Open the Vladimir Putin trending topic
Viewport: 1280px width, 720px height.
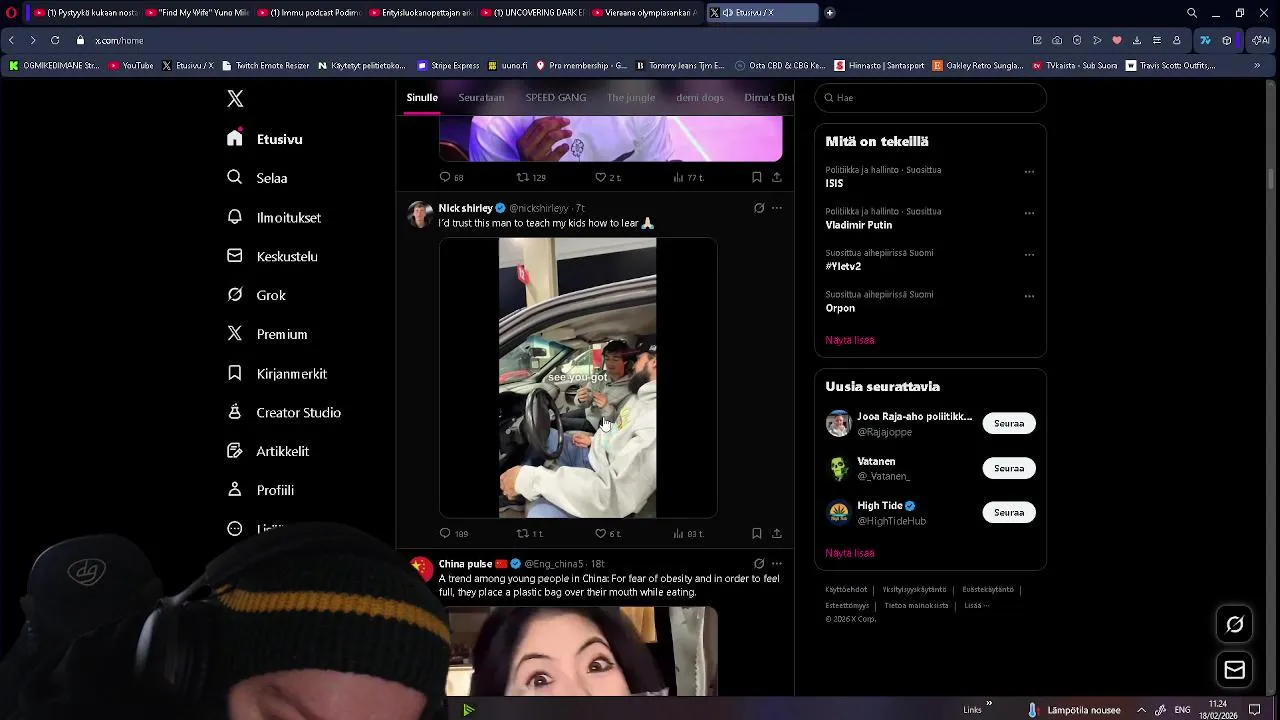click(859, 225)
